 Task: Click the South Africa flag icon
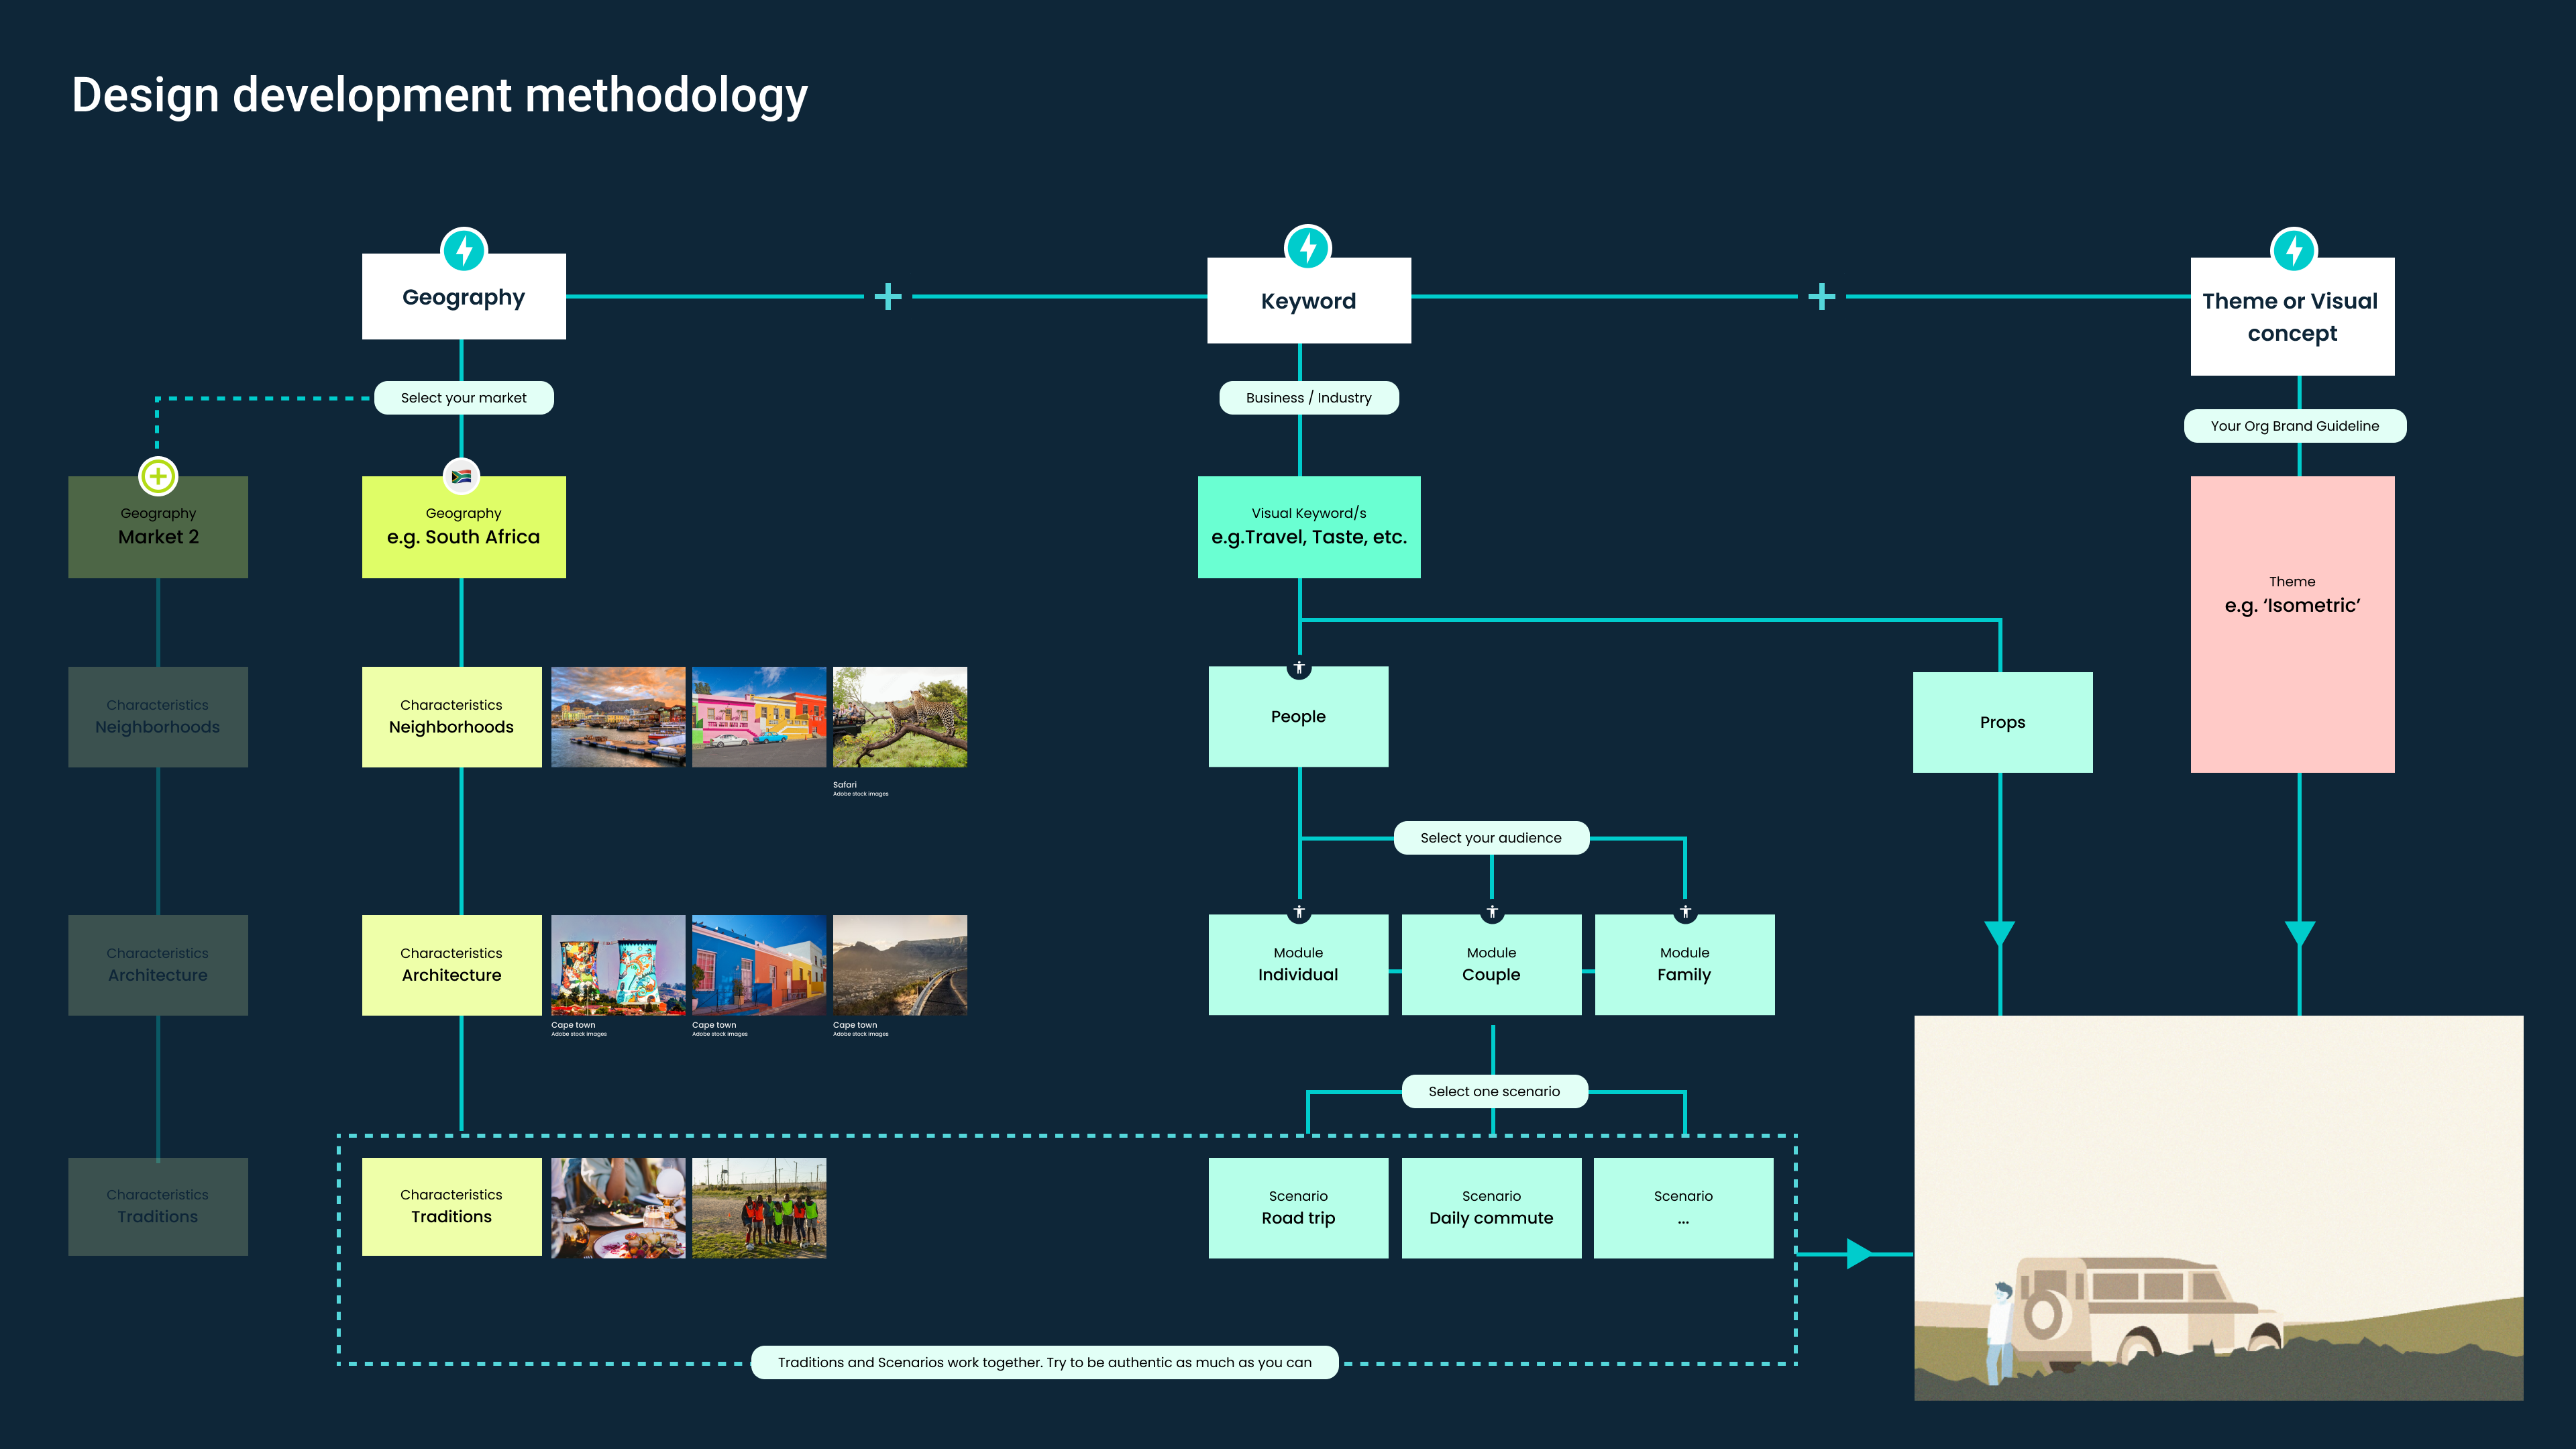[461, 477]
